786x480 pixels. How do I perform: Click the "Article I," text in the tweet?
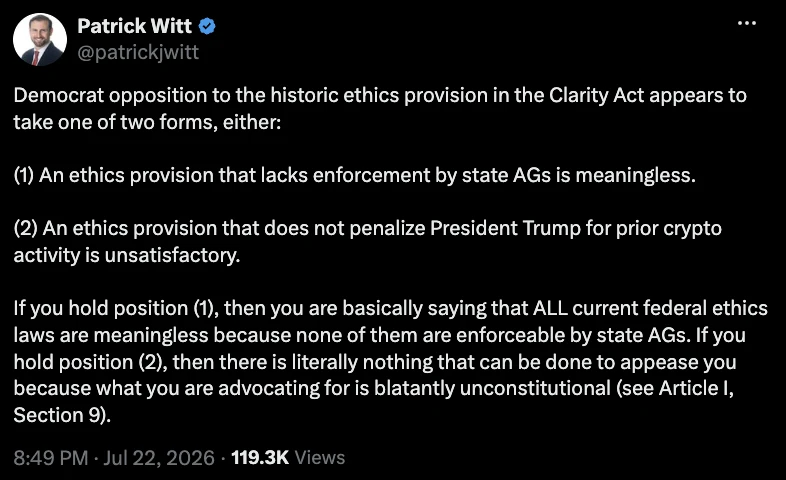point(696,388)
